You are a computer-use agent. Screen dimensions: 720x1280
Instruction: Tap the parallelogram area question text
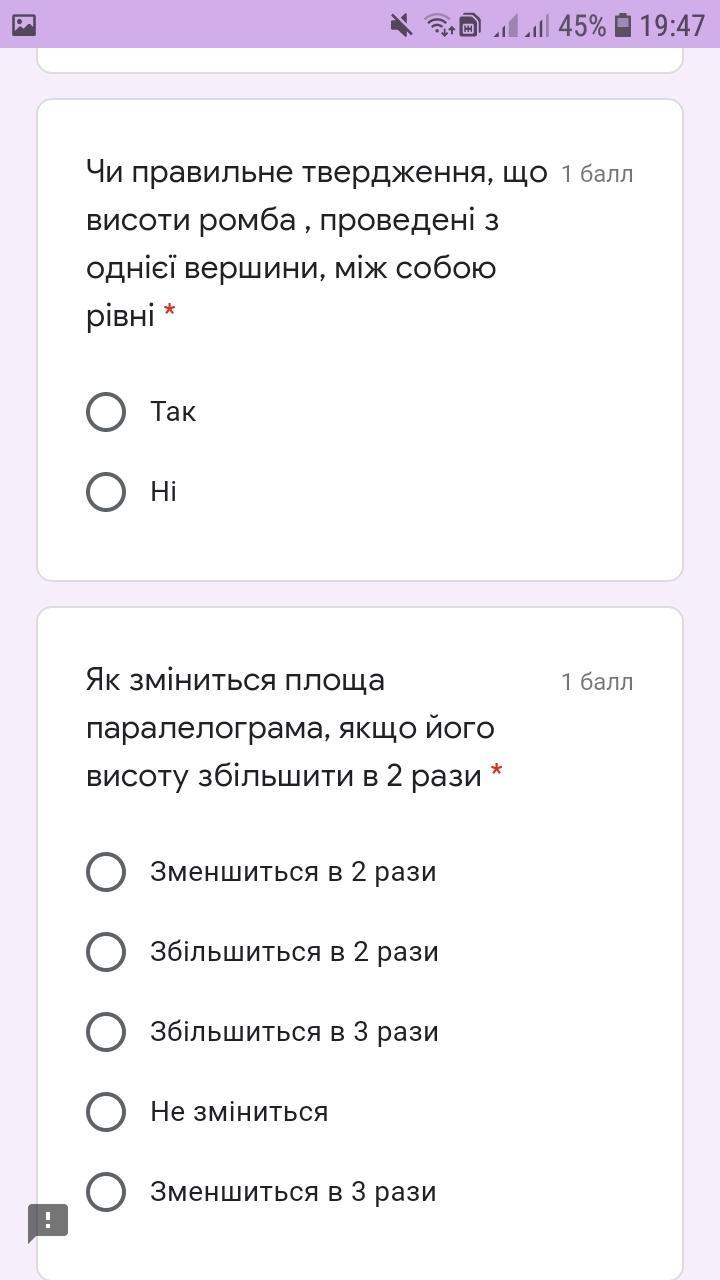(x=290, y=728)
